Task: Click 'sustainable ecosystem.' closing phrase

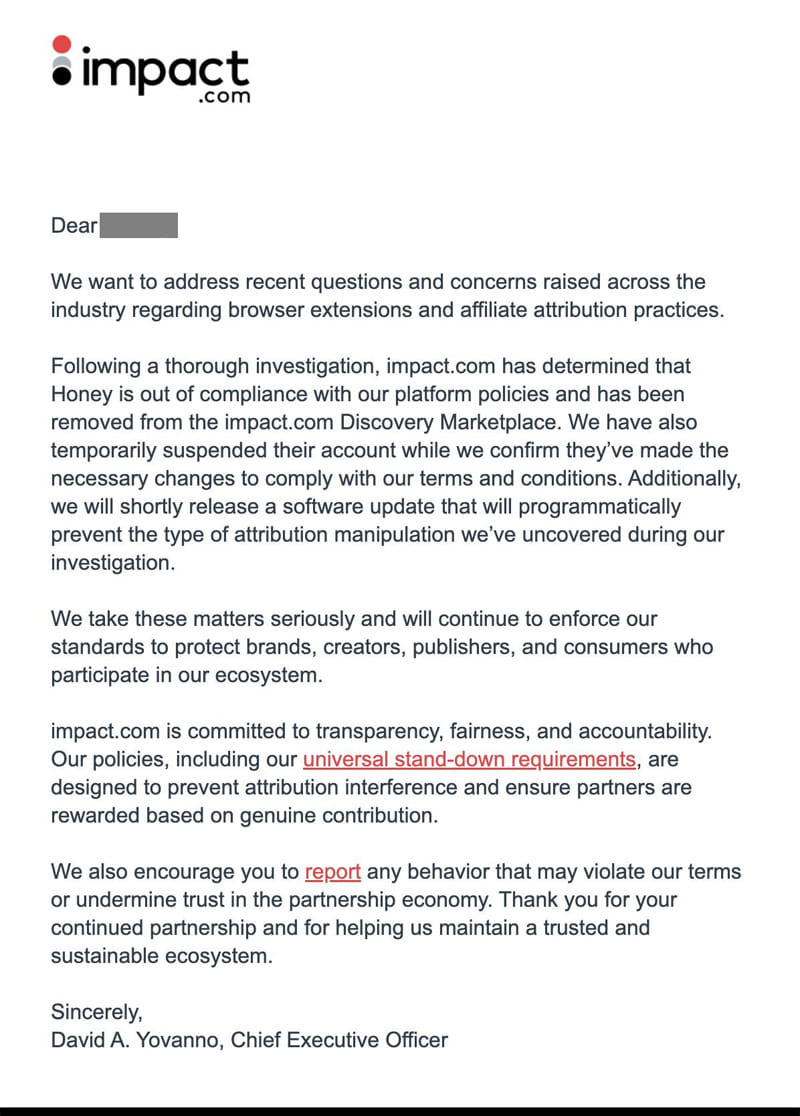Action: (x=162, y=956)
